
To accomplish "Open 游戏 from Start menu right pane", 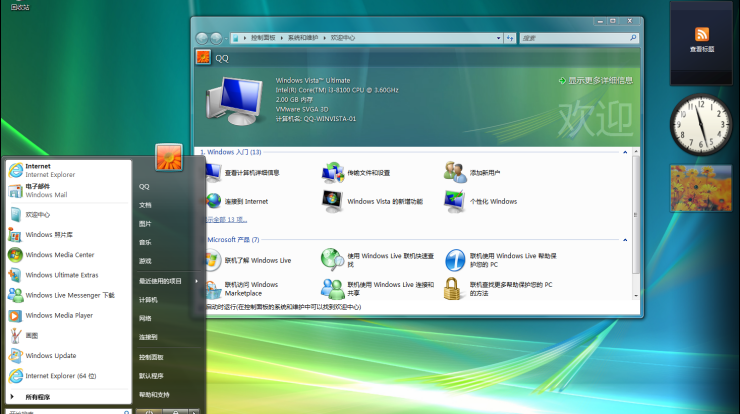I will click(x=145, y=261).
